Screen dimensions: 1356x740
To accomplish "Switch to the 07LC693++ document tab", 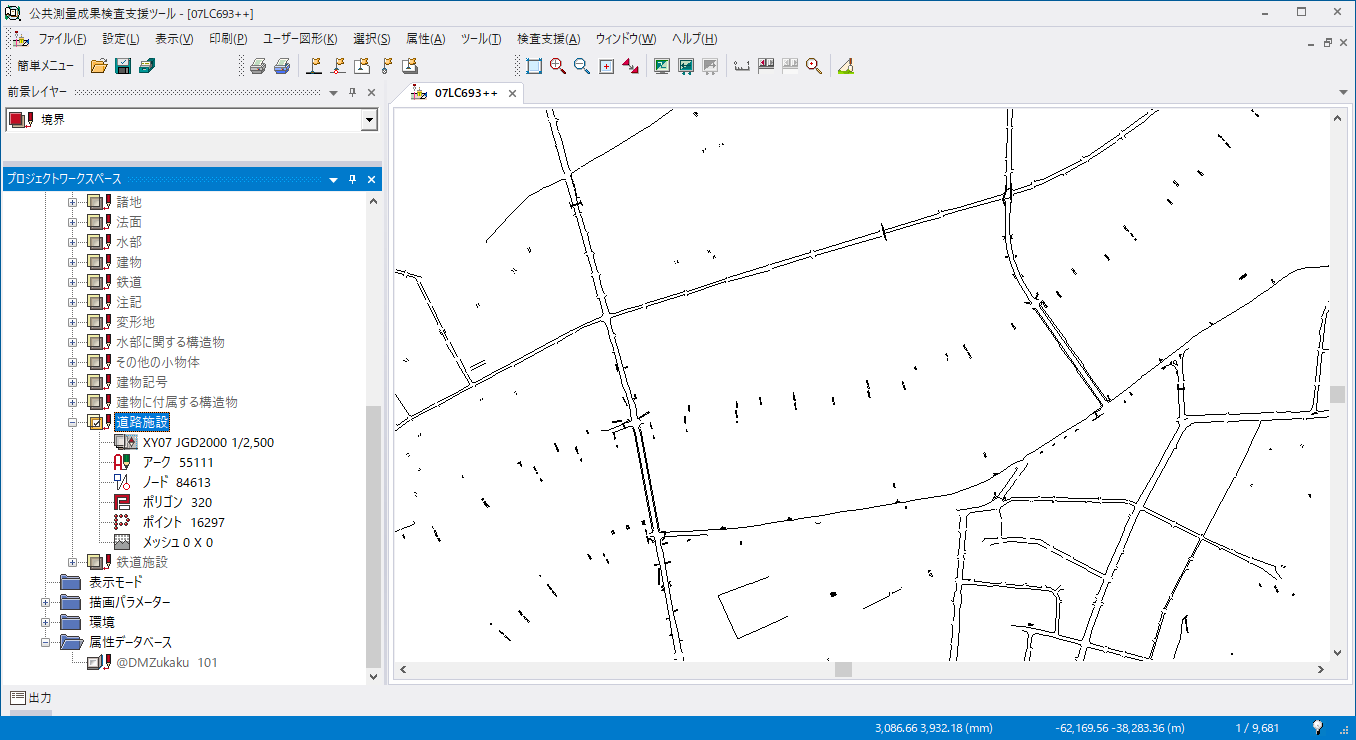I will 465,93.
